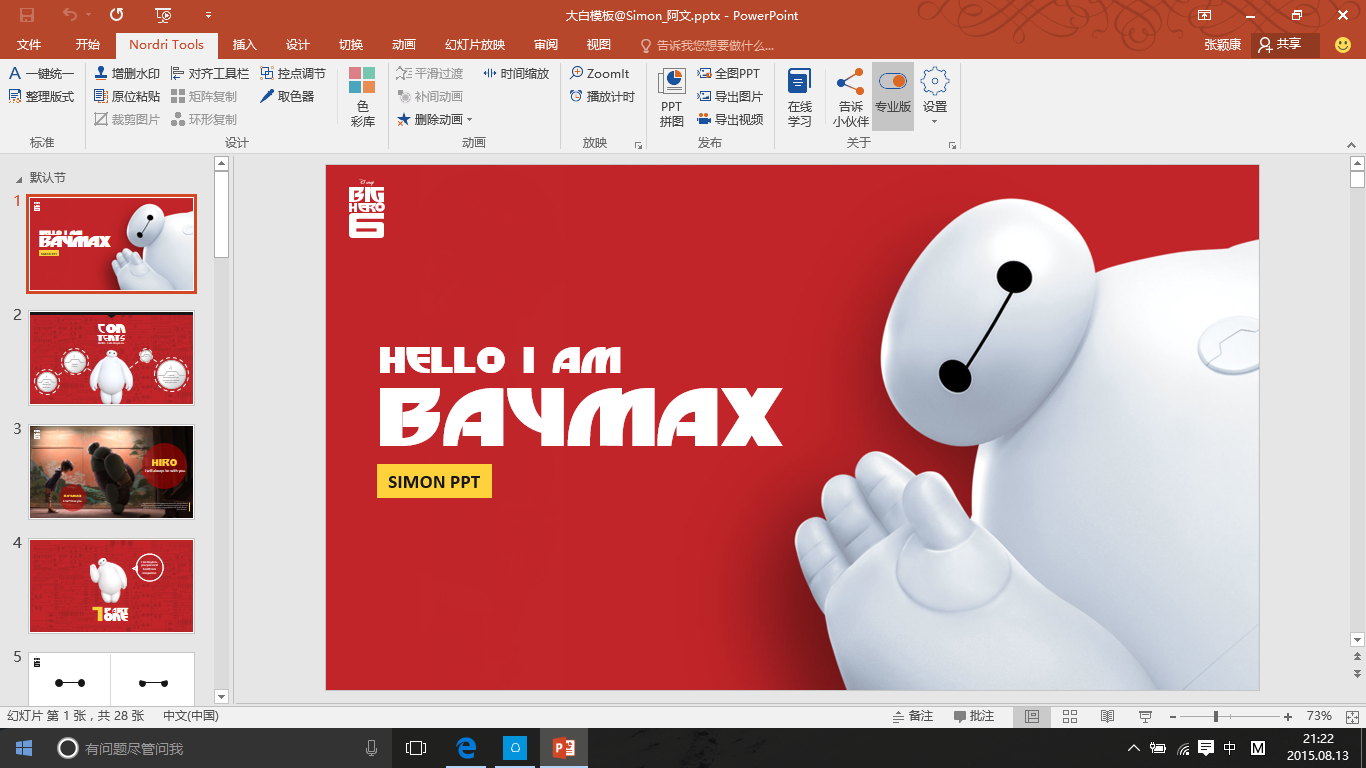This screenshot has height=768, width=1366.
Task: Click the 一键统一 tool icon
Action: [x=15, y=73]
